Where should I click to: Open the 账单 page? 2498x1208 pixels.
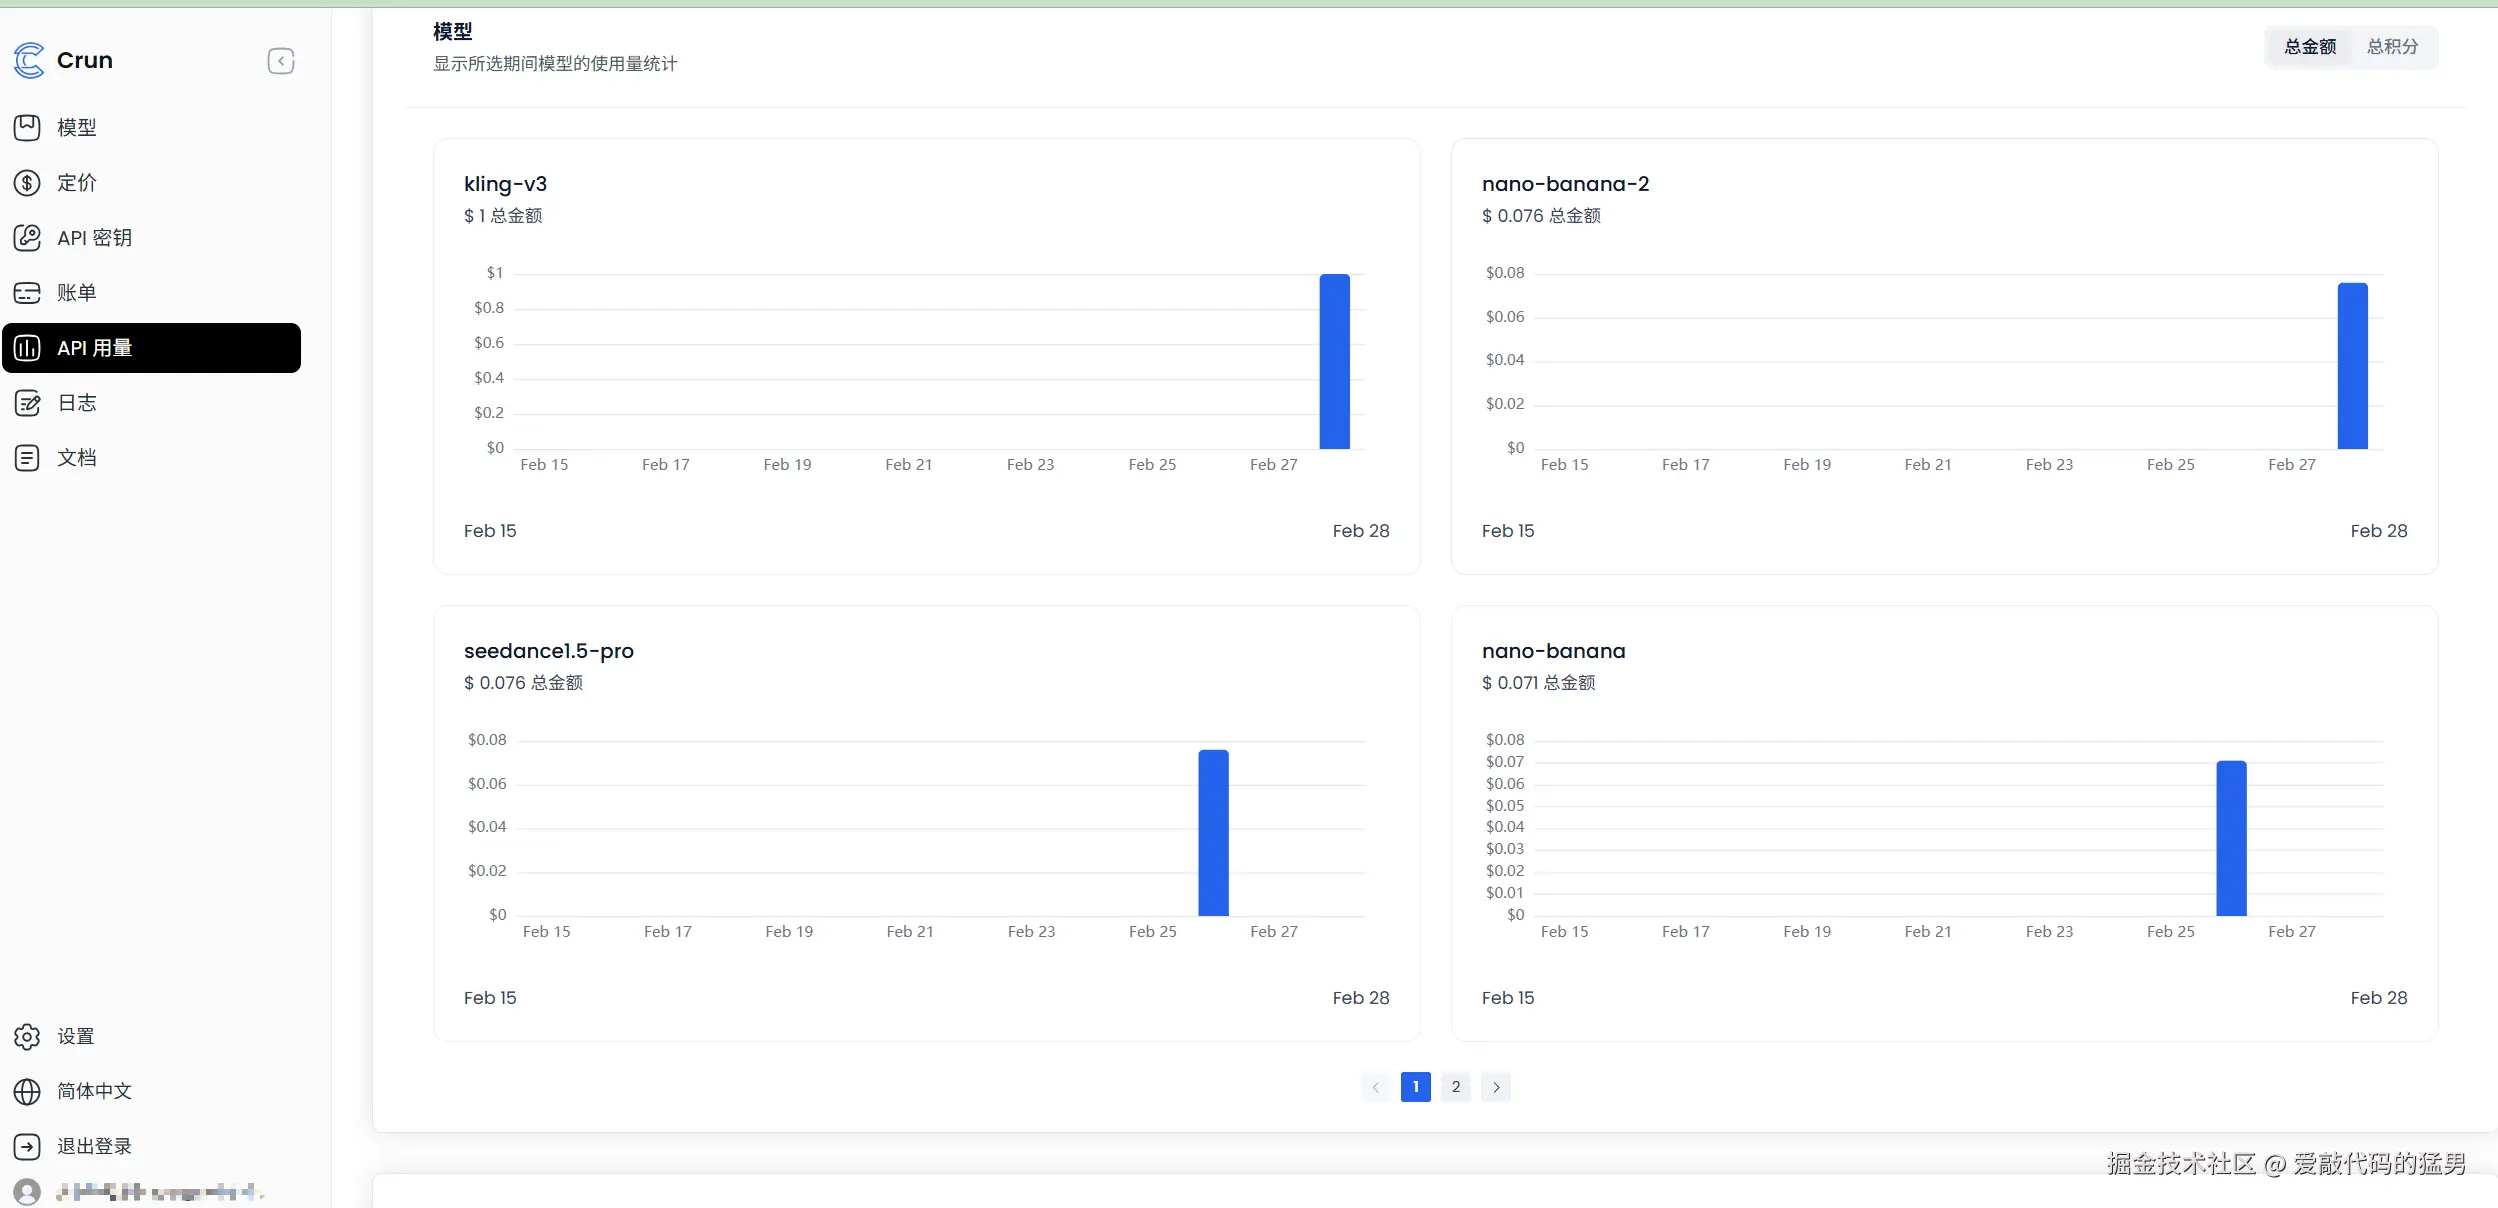coord(151,292)
